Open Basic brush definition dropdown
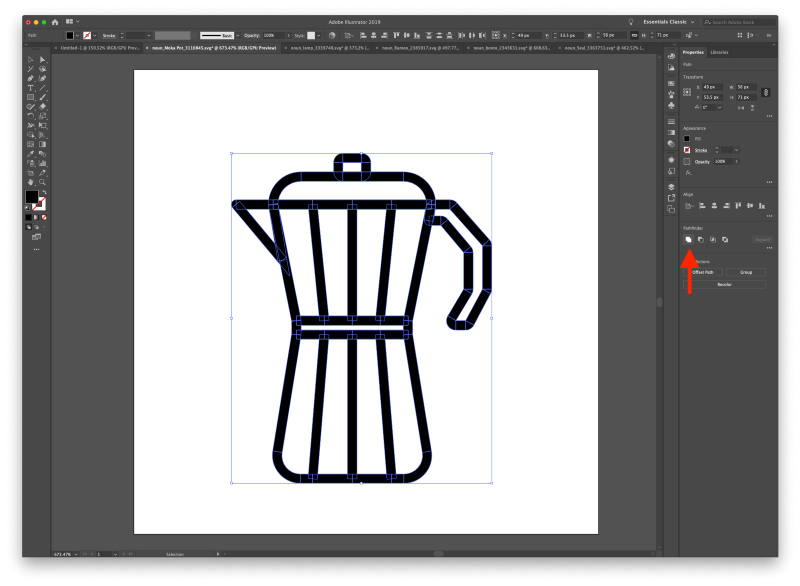Image resolution: width=800 pixels, height=586 pixels. (x=238, y=35)
